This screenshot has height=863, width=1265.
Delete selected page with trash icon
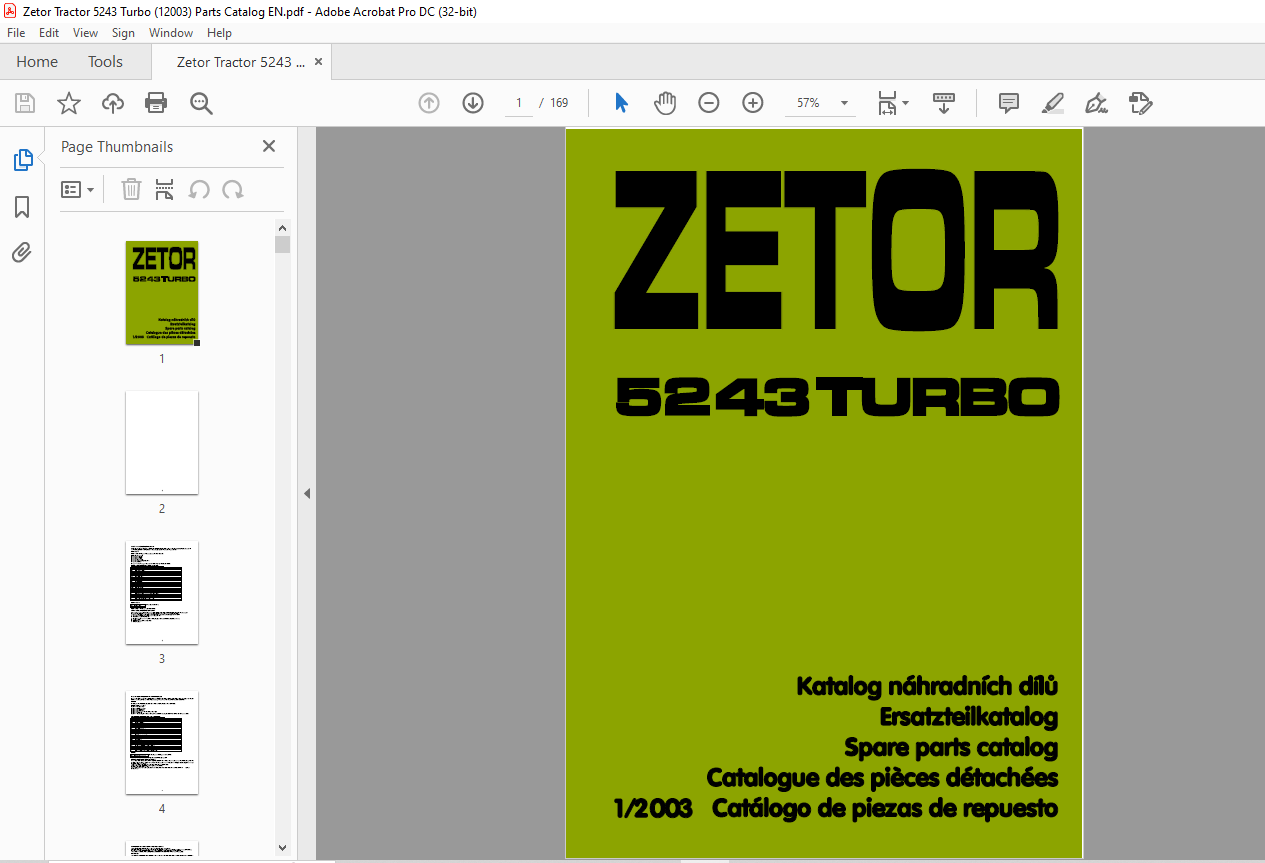click(x=131, y=189)
